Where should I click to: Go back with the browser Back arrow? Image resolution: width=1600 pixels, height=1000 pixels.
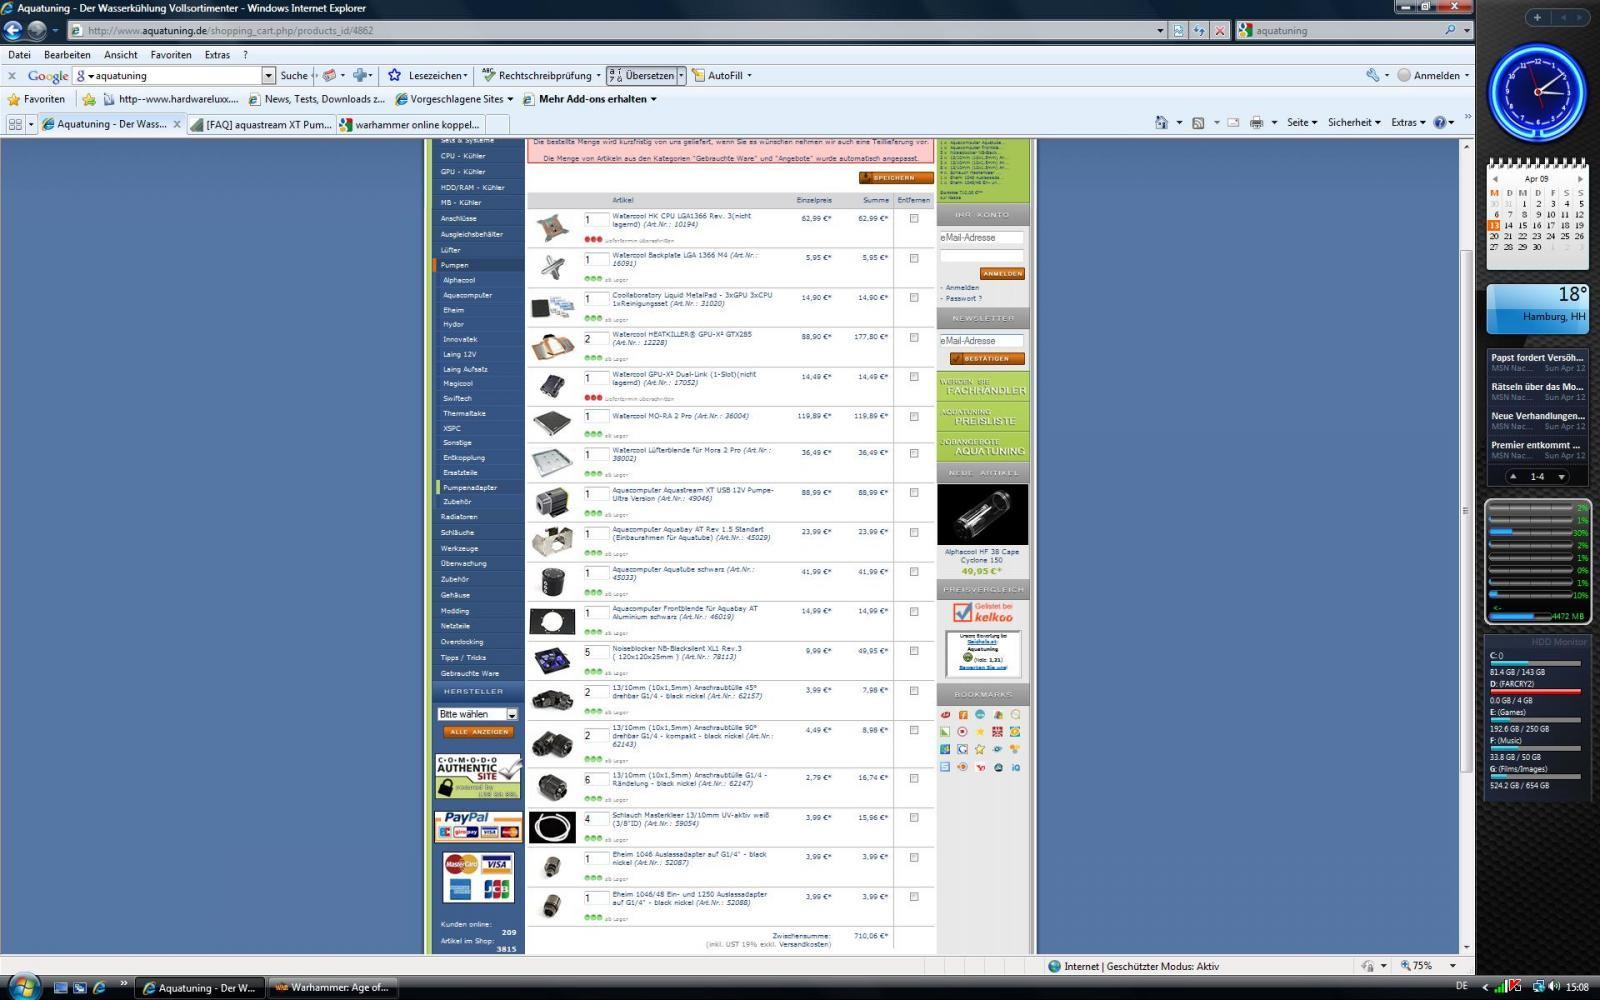tap(13, 30)
